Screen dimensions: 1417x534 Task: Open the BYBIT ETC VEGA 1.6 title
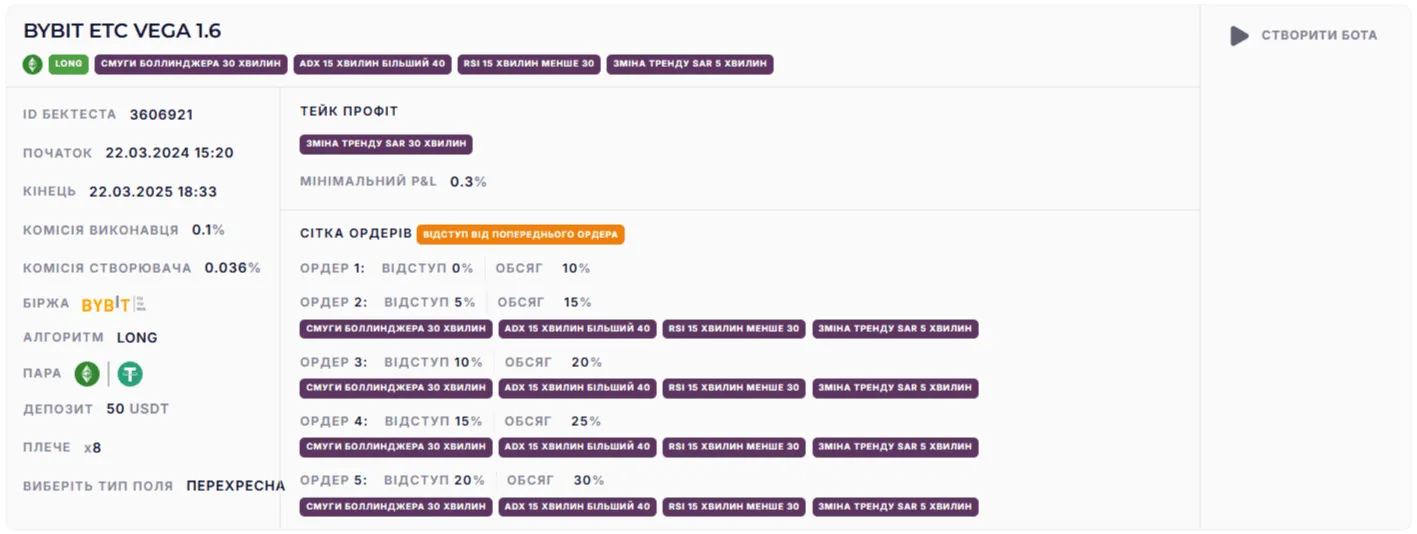[x=122, y=31]
